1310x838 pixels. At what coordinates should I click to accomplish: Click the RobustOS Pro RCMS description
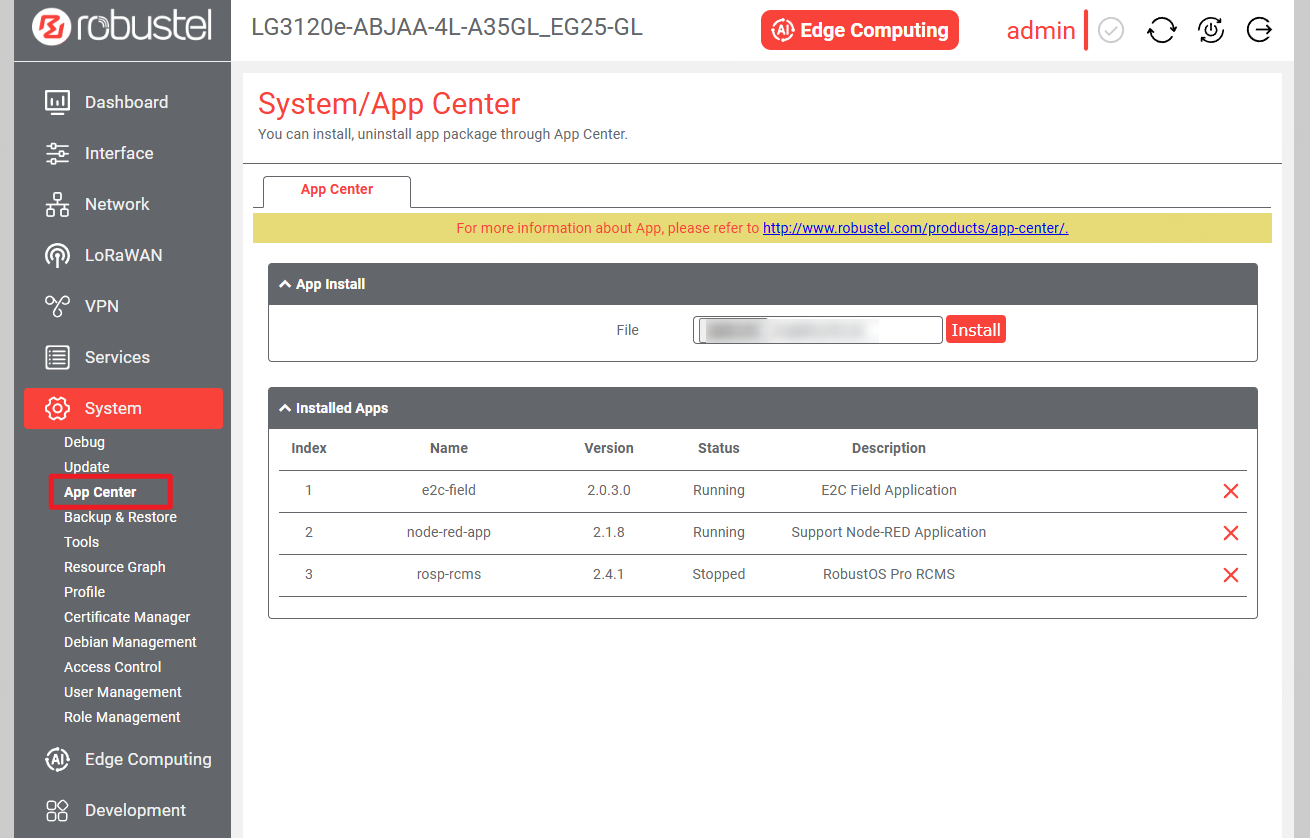click(x=889, y=574)
